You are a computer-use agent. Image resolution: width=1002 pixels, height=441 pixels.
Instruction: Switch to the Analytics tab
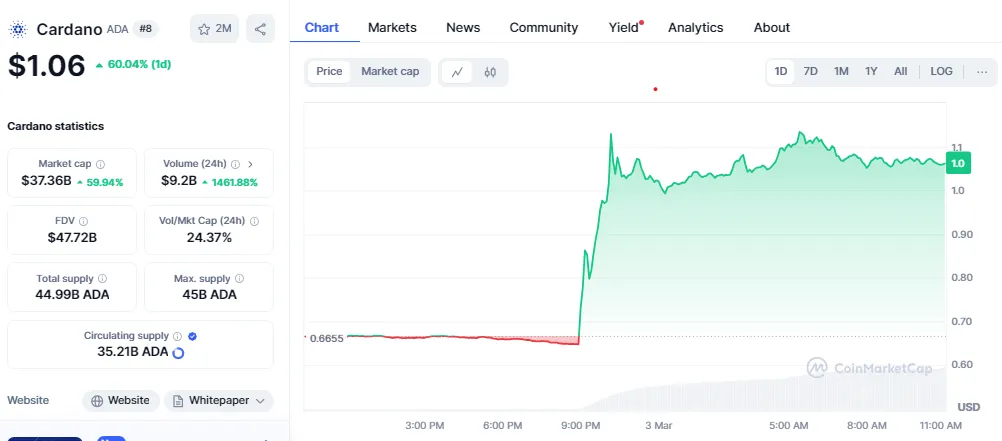click(x=695, y=28)
